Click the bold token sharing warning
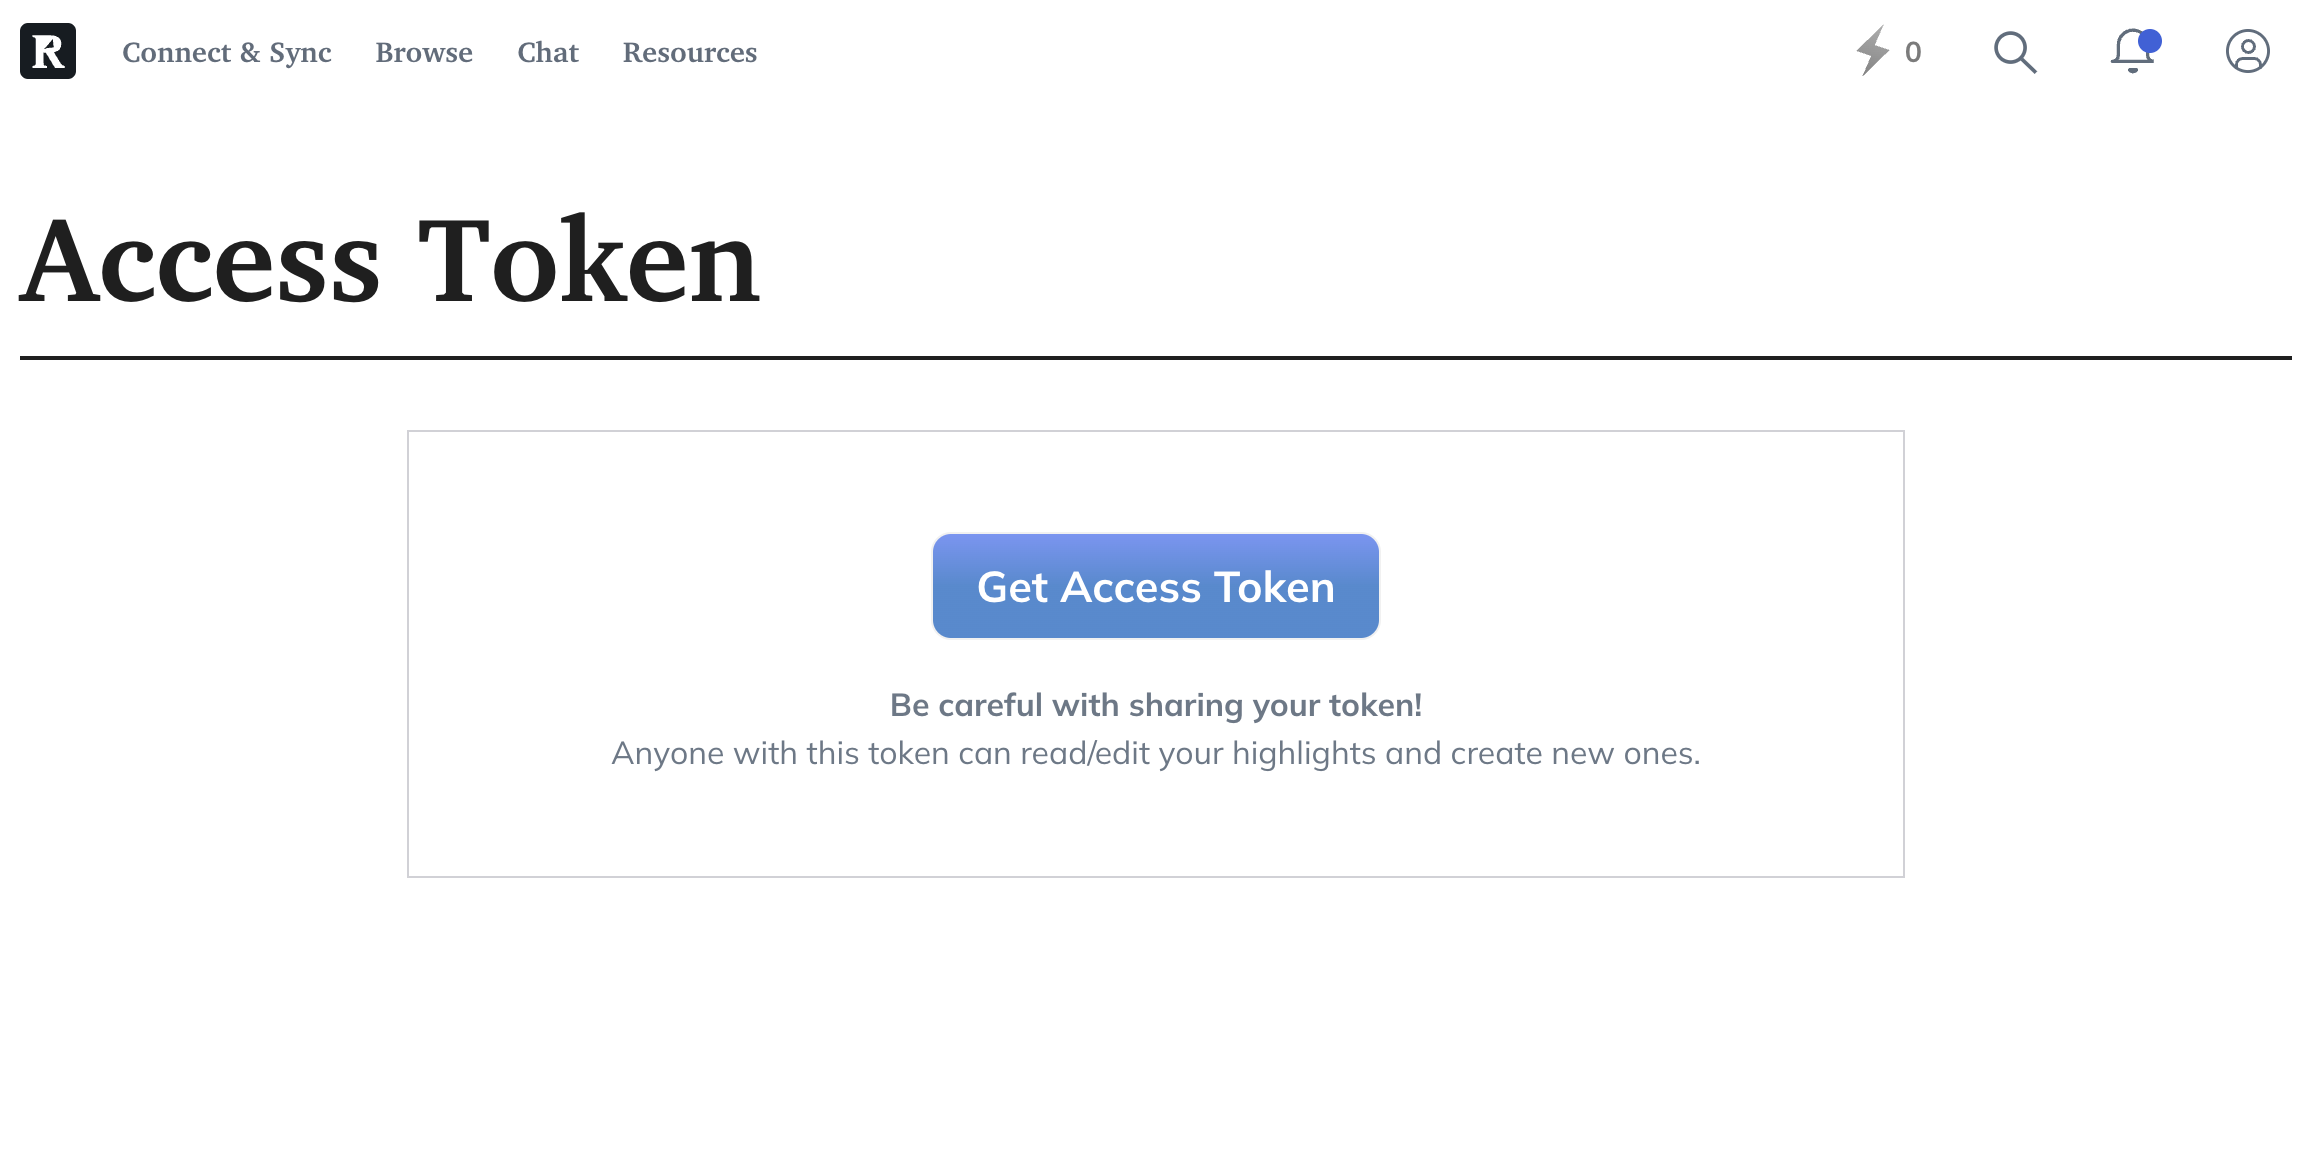The width and height of the screenshot is (2312, 1168). click(1156, 705)
